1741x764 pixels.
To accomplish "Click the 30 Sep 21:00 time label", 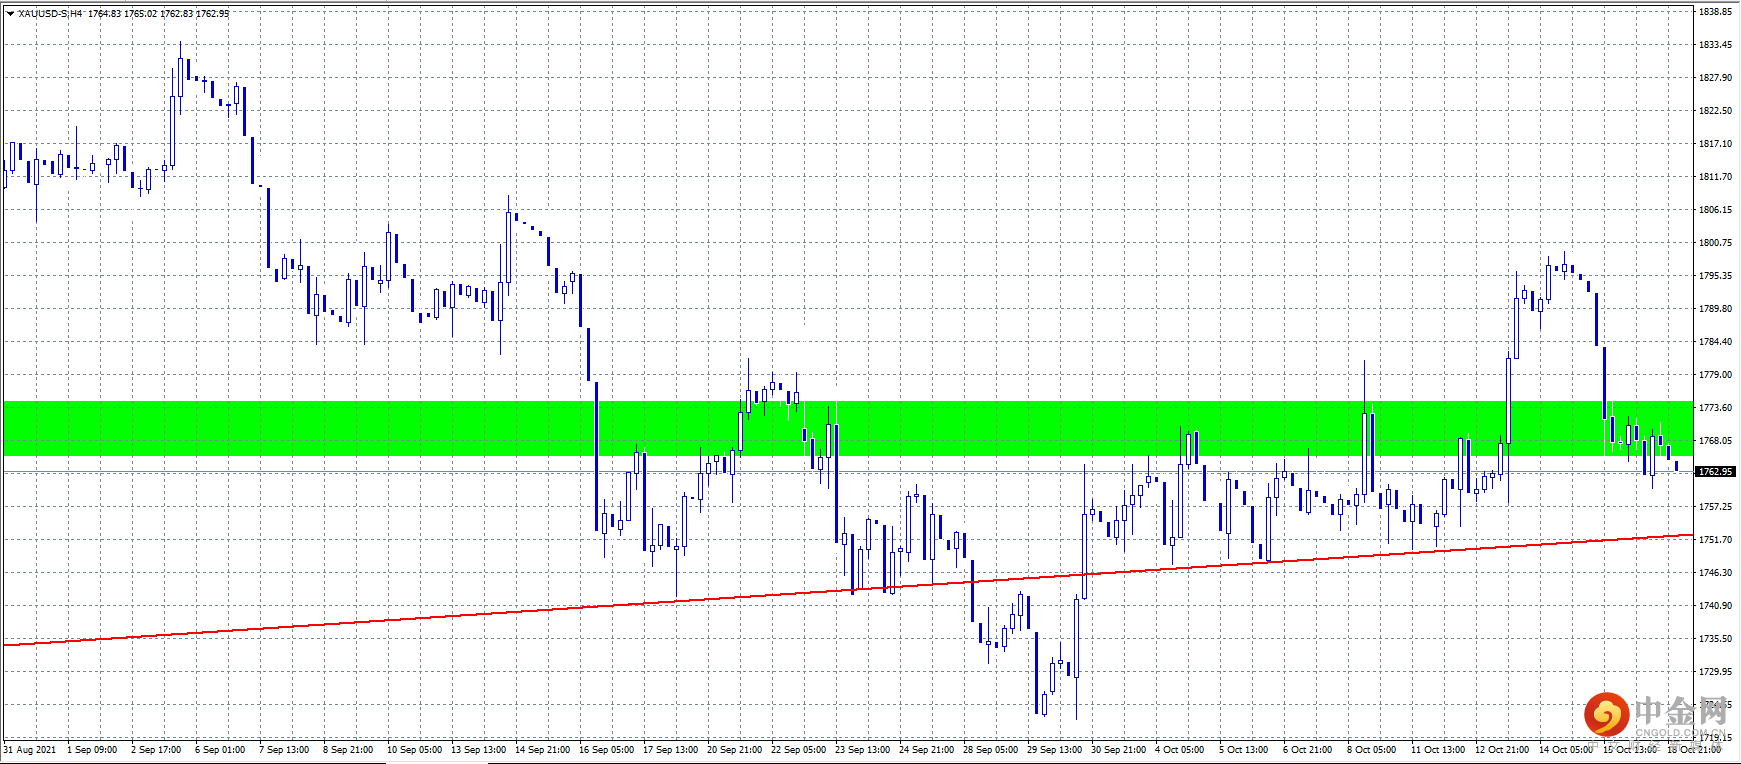I will [1119, 750].
